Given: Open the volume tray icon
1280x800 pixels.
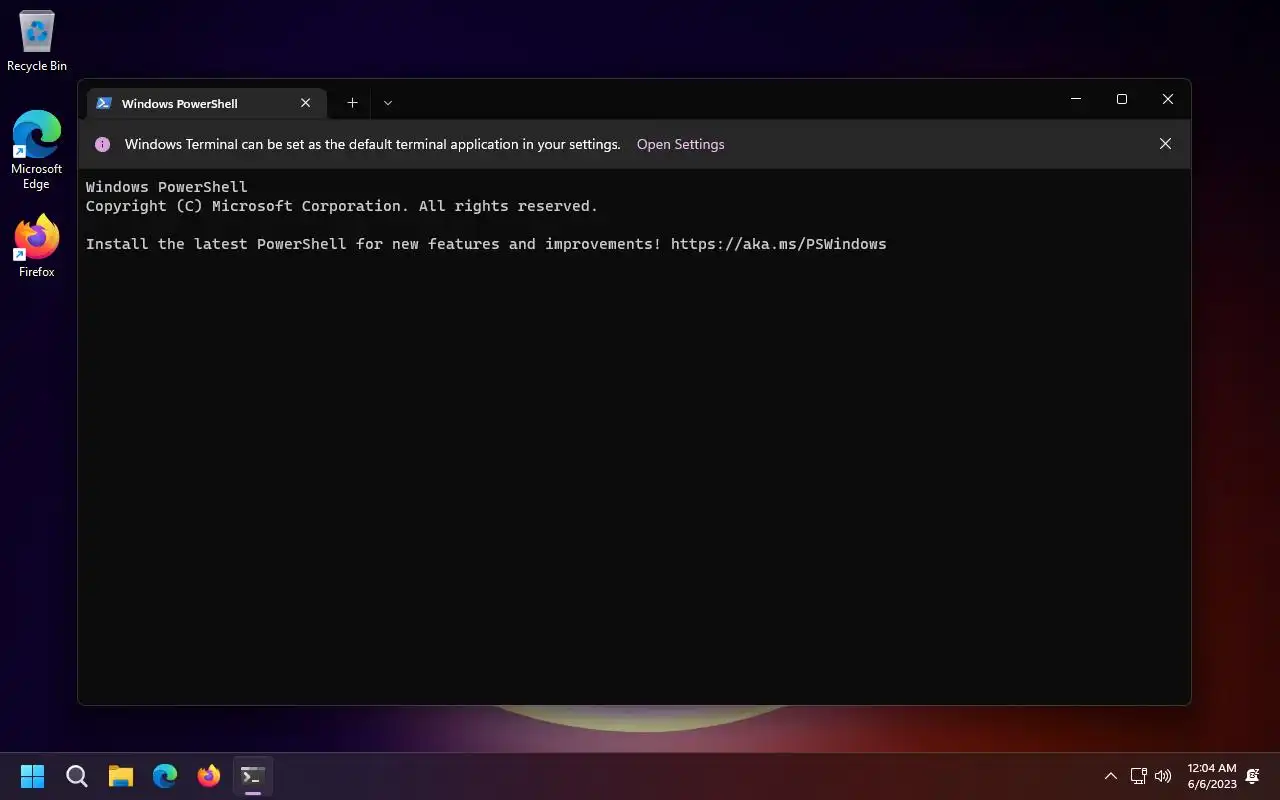Looking at the screenshot, I should pyautogui.click(x=1163, y=776).
